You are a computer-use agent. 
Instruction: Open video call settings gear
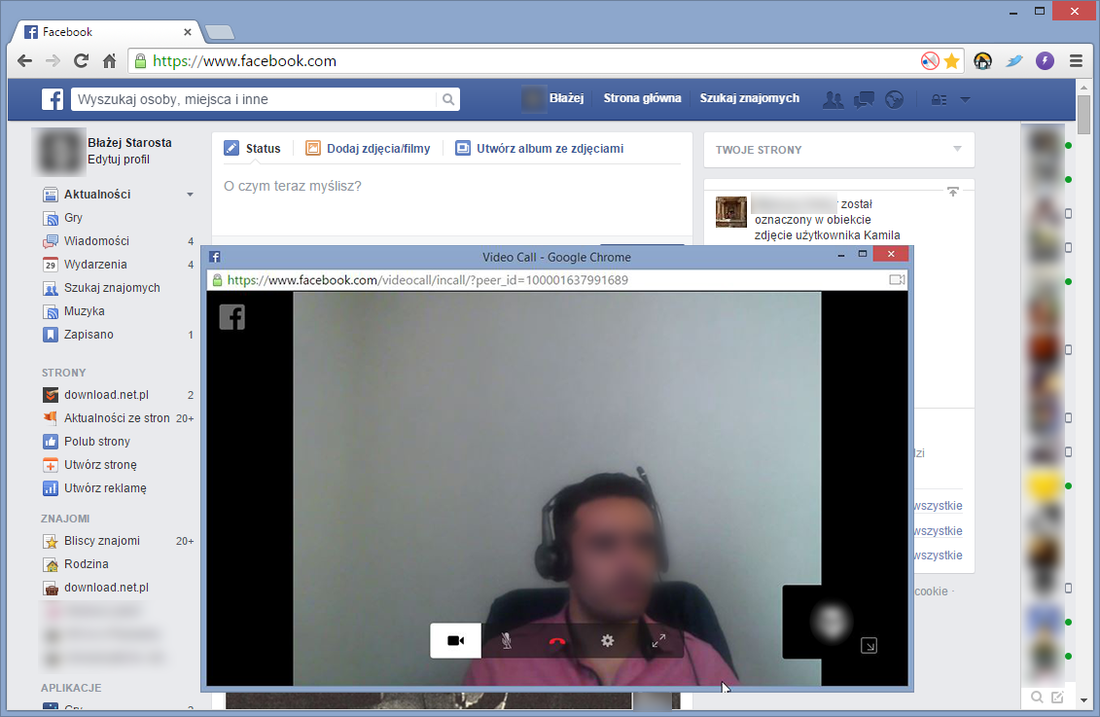(608, 641)
